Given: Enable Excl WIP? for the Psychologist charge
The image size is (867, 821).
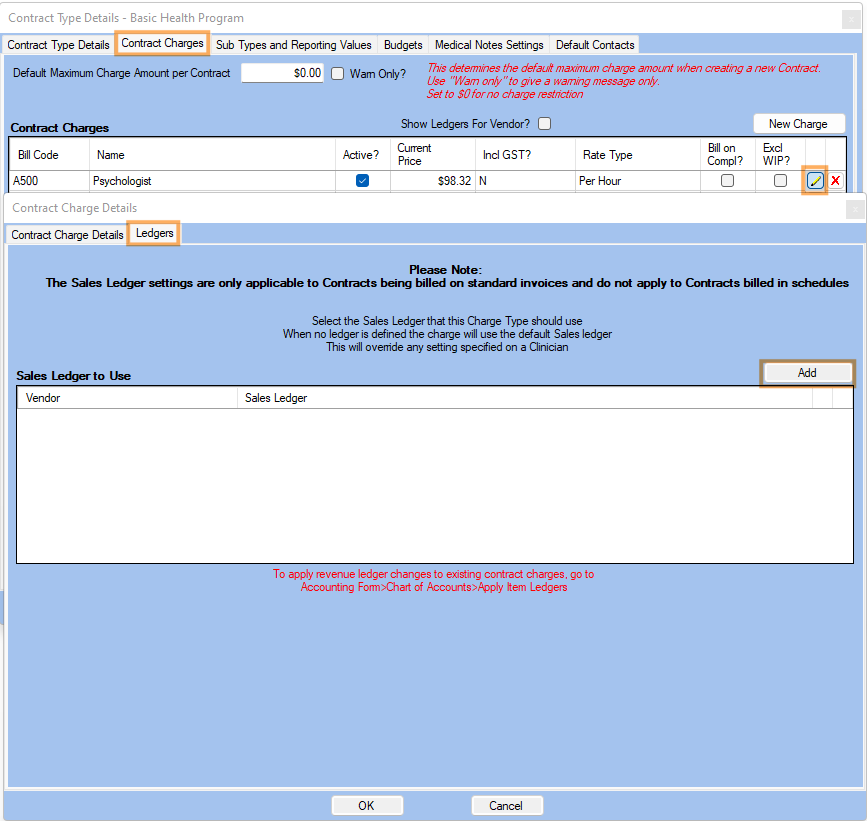Looking at the screenshot, I should 780,180.
